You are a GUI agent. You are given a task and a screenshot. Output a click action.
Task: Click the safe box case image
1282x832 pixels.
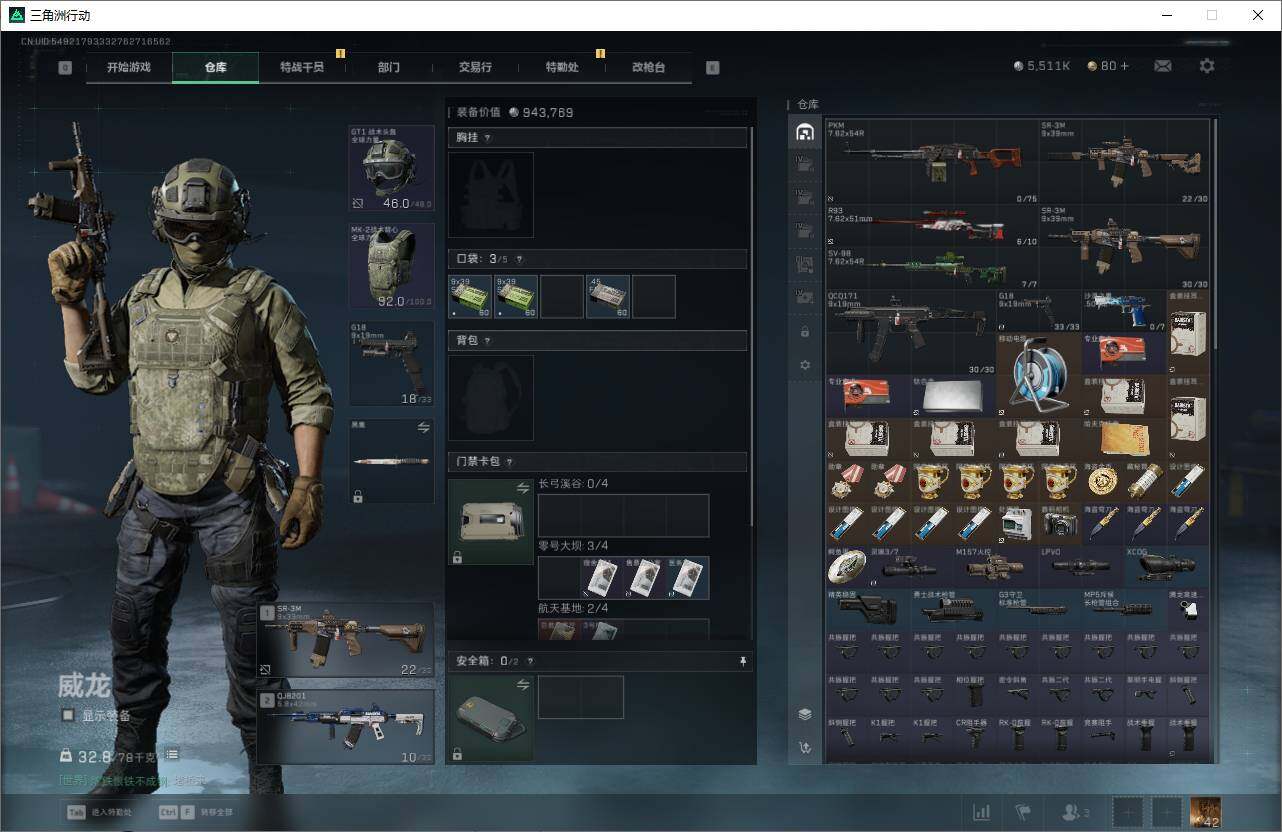coord(491,718)
